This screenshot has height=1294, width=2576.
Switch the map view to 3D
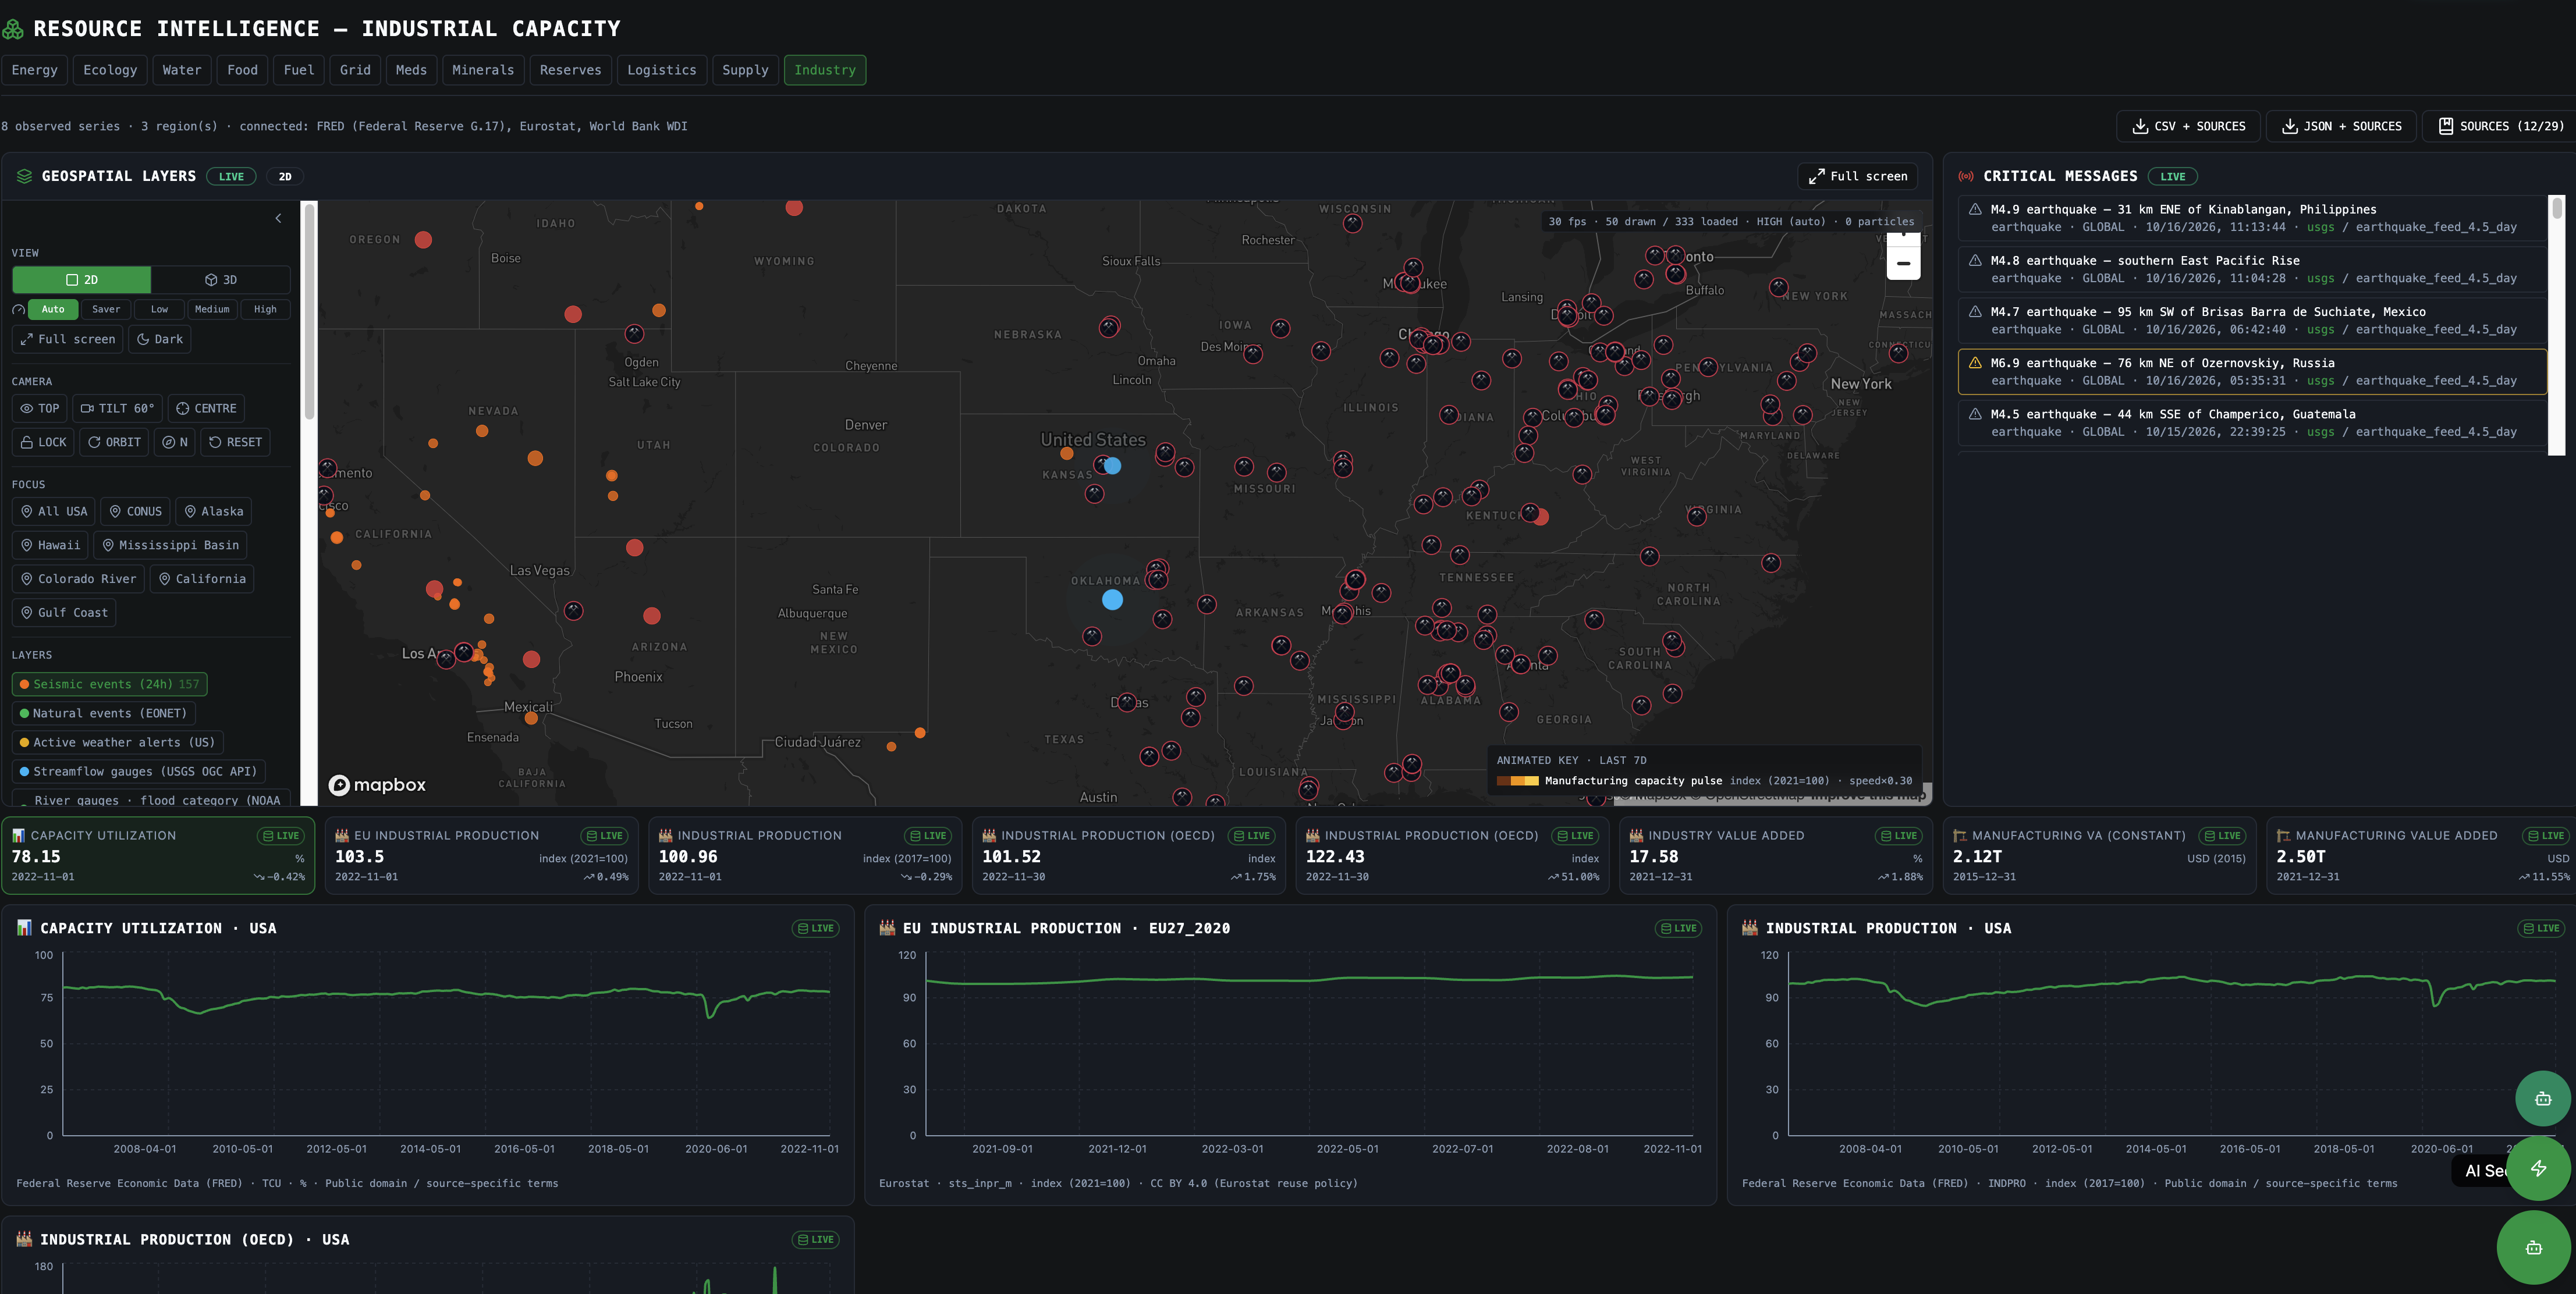coord(221,280)
